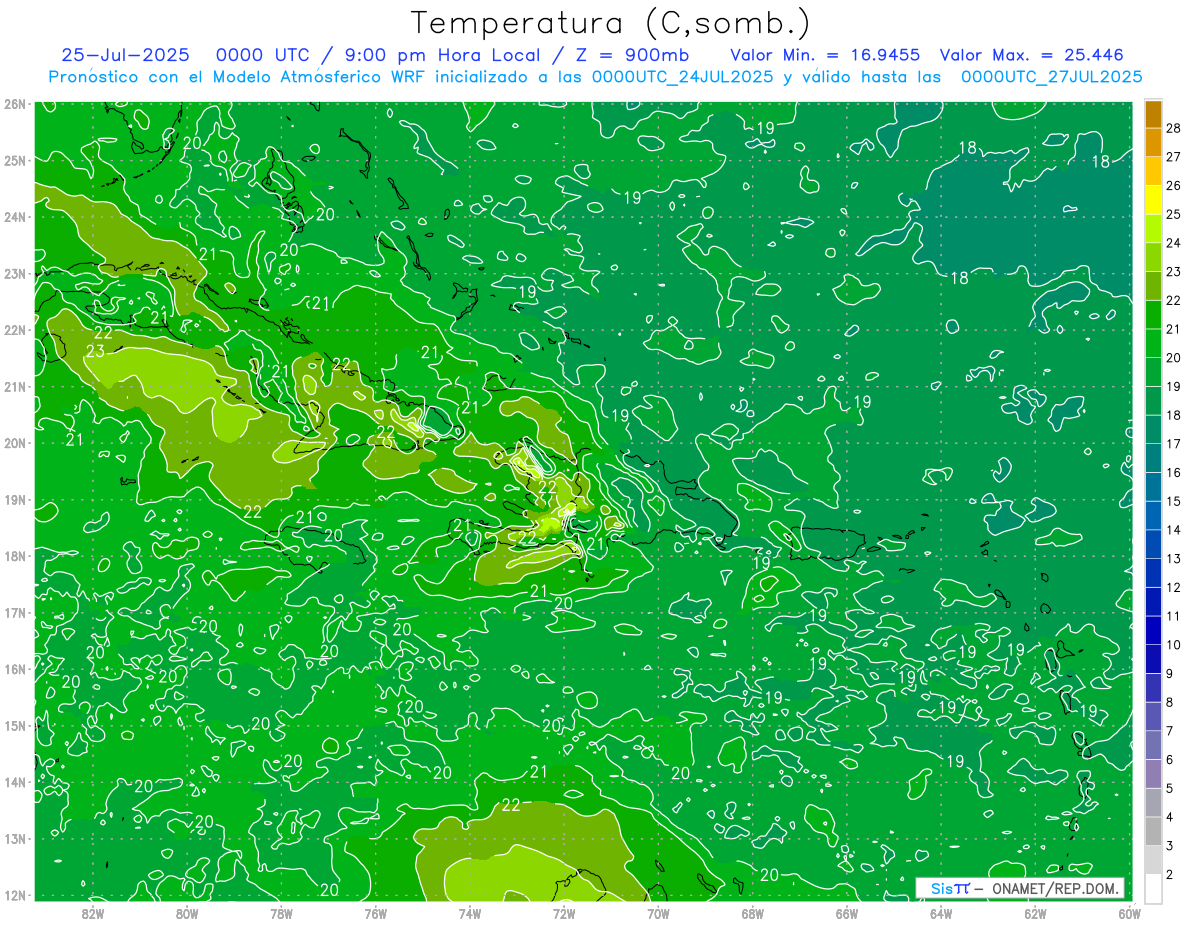
Task: Click the latitude label '25N'
Action: coord(14,160)
